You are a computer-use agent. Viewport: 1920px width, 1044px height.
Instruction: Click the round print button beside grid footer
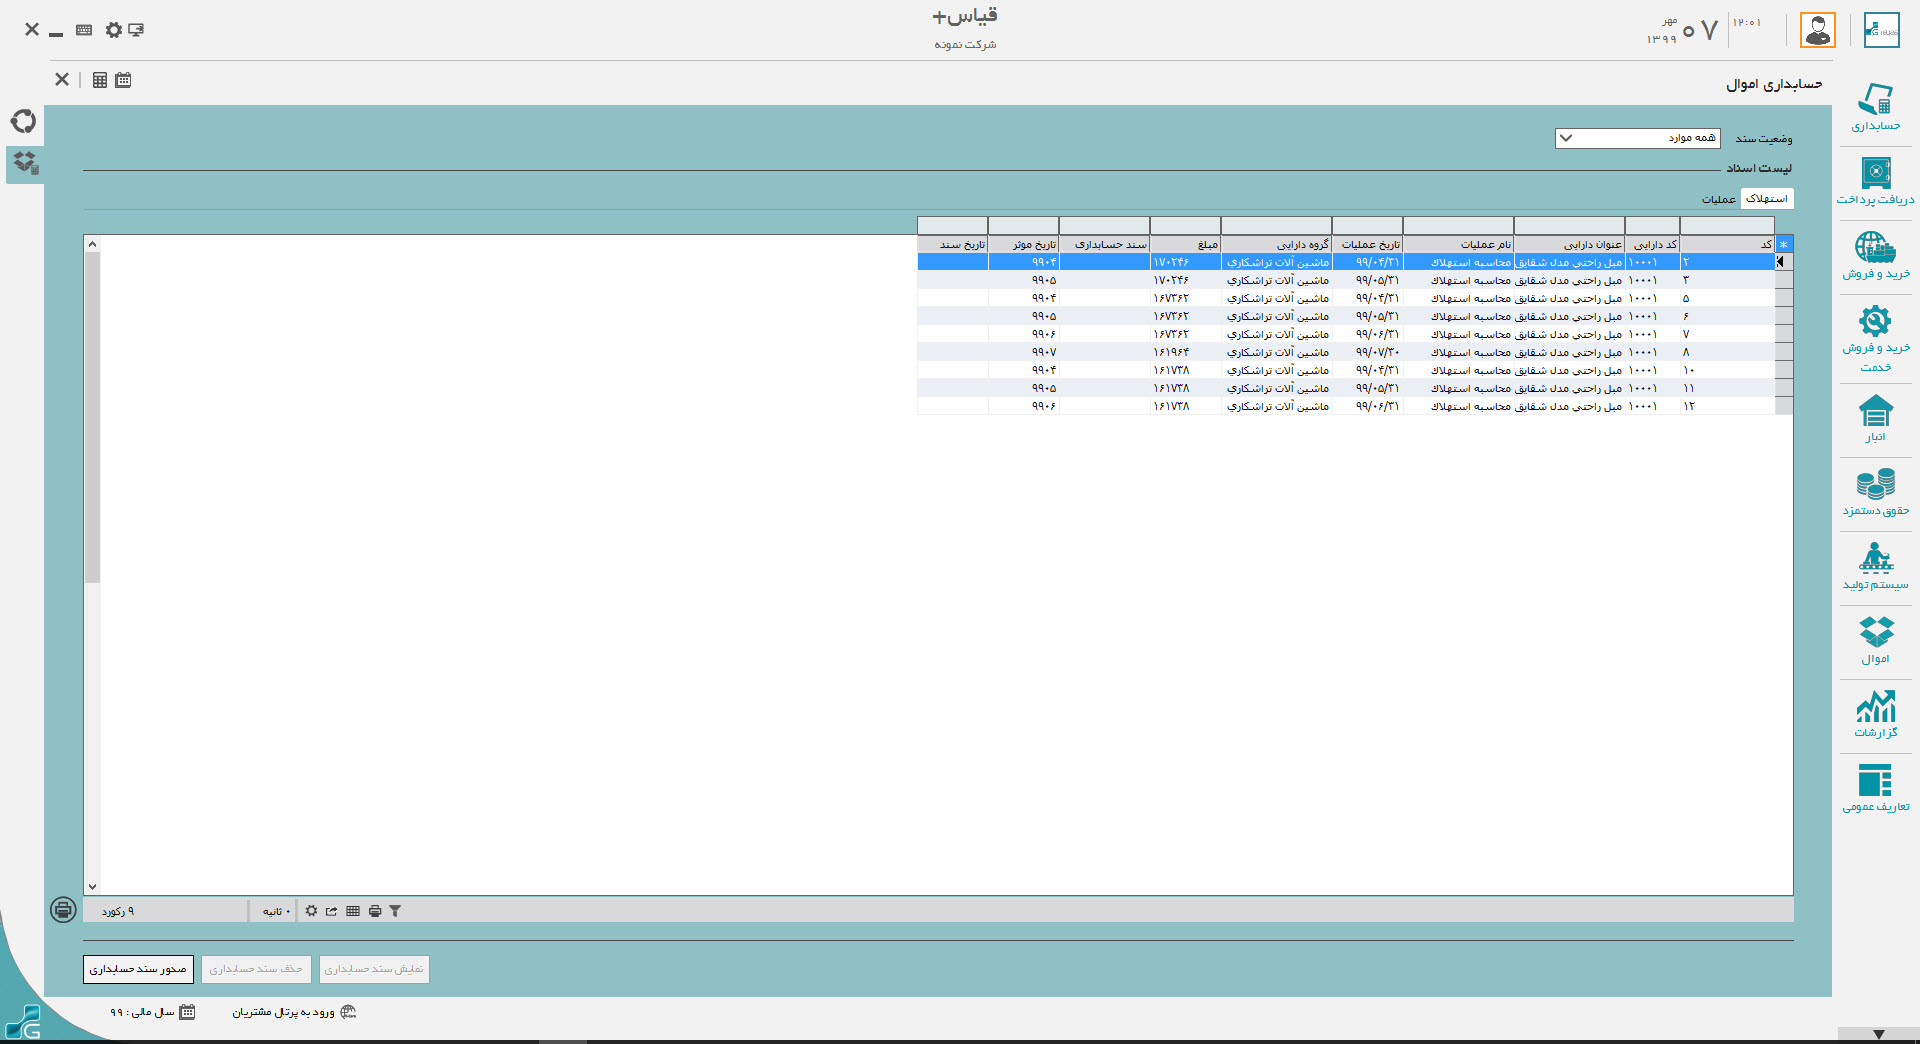[63, 909]
